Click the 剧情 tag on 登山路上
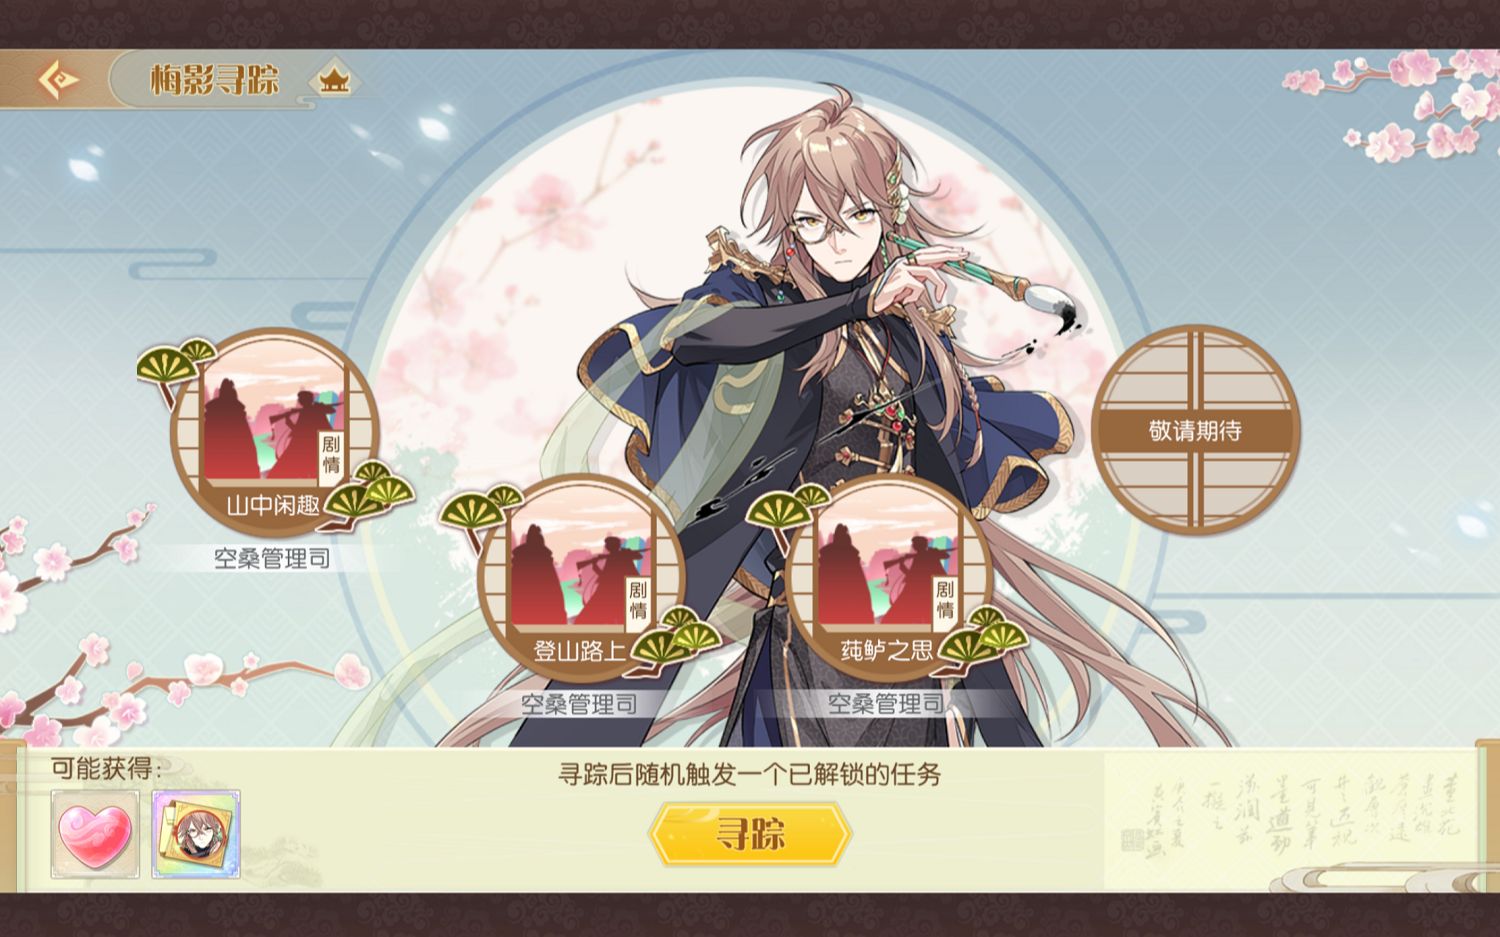Screen dimensions: 1500x937 [638, 600]
